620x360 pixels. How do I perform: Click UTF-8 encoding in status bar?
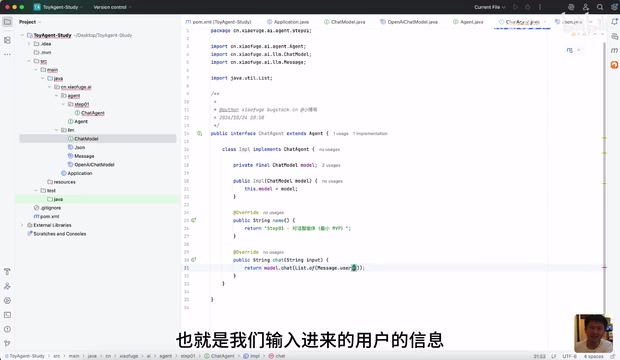569,356
